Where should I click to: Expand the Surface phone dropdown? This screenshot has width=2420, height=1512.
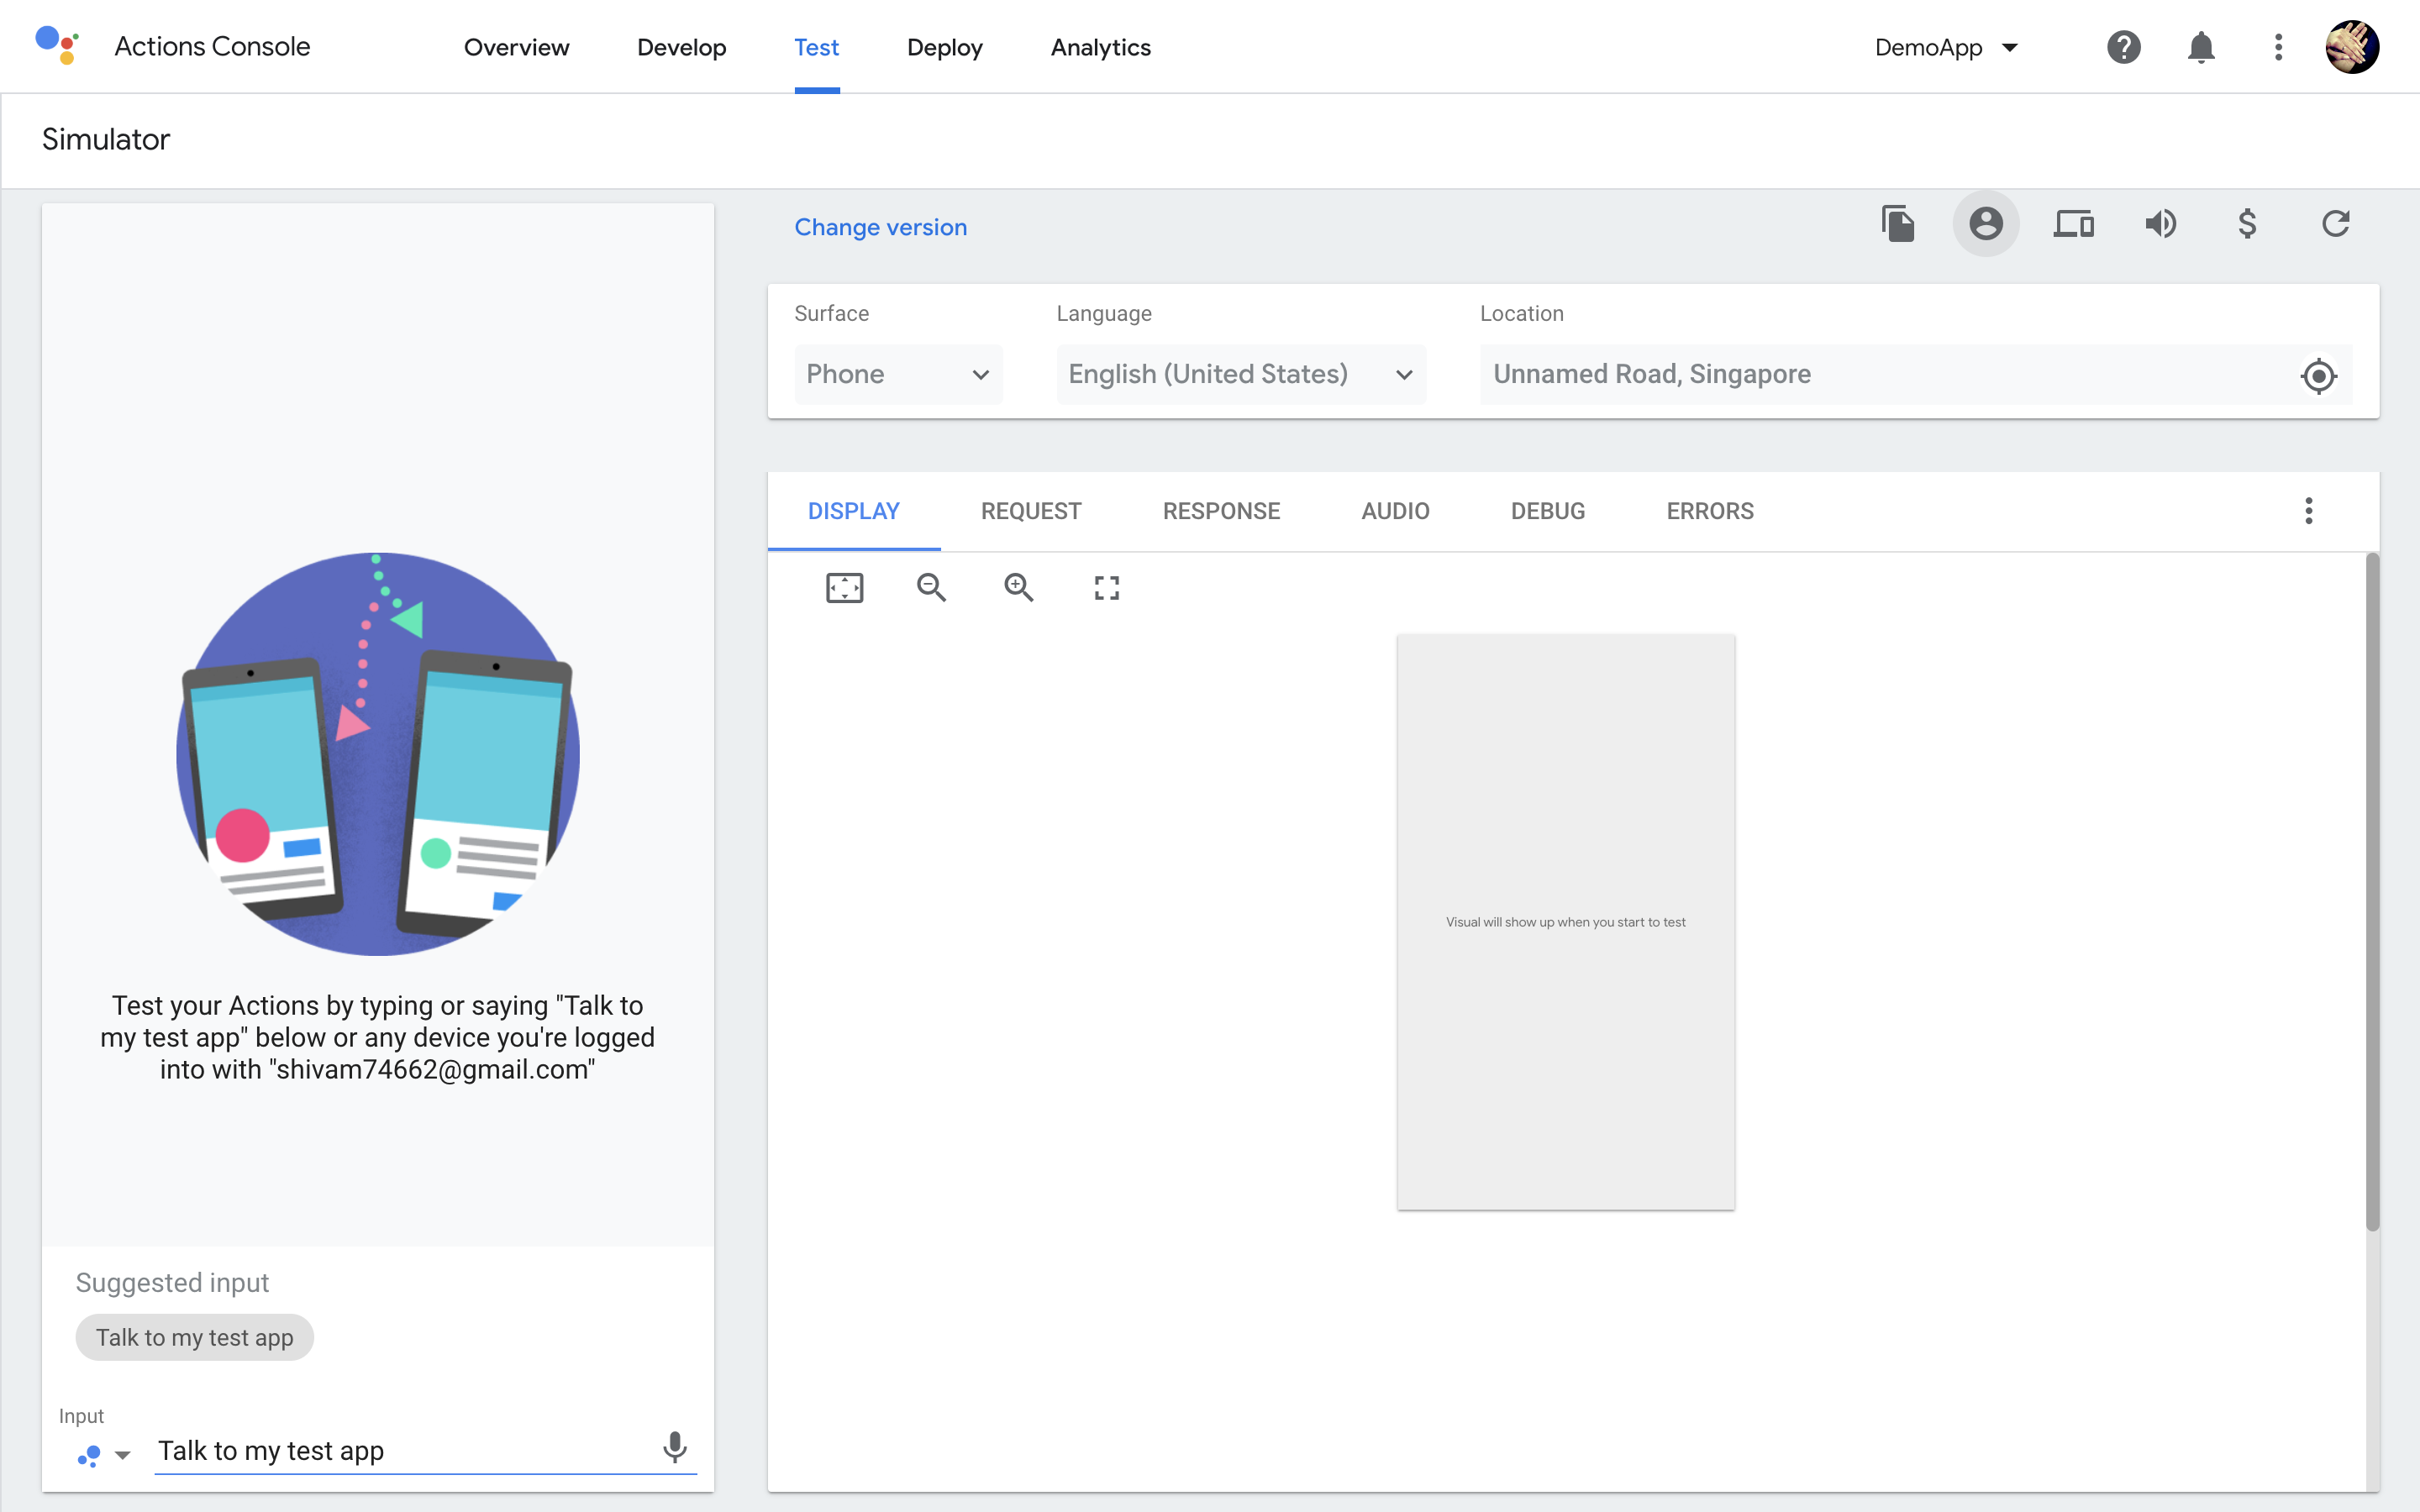[x=897, y=373]
